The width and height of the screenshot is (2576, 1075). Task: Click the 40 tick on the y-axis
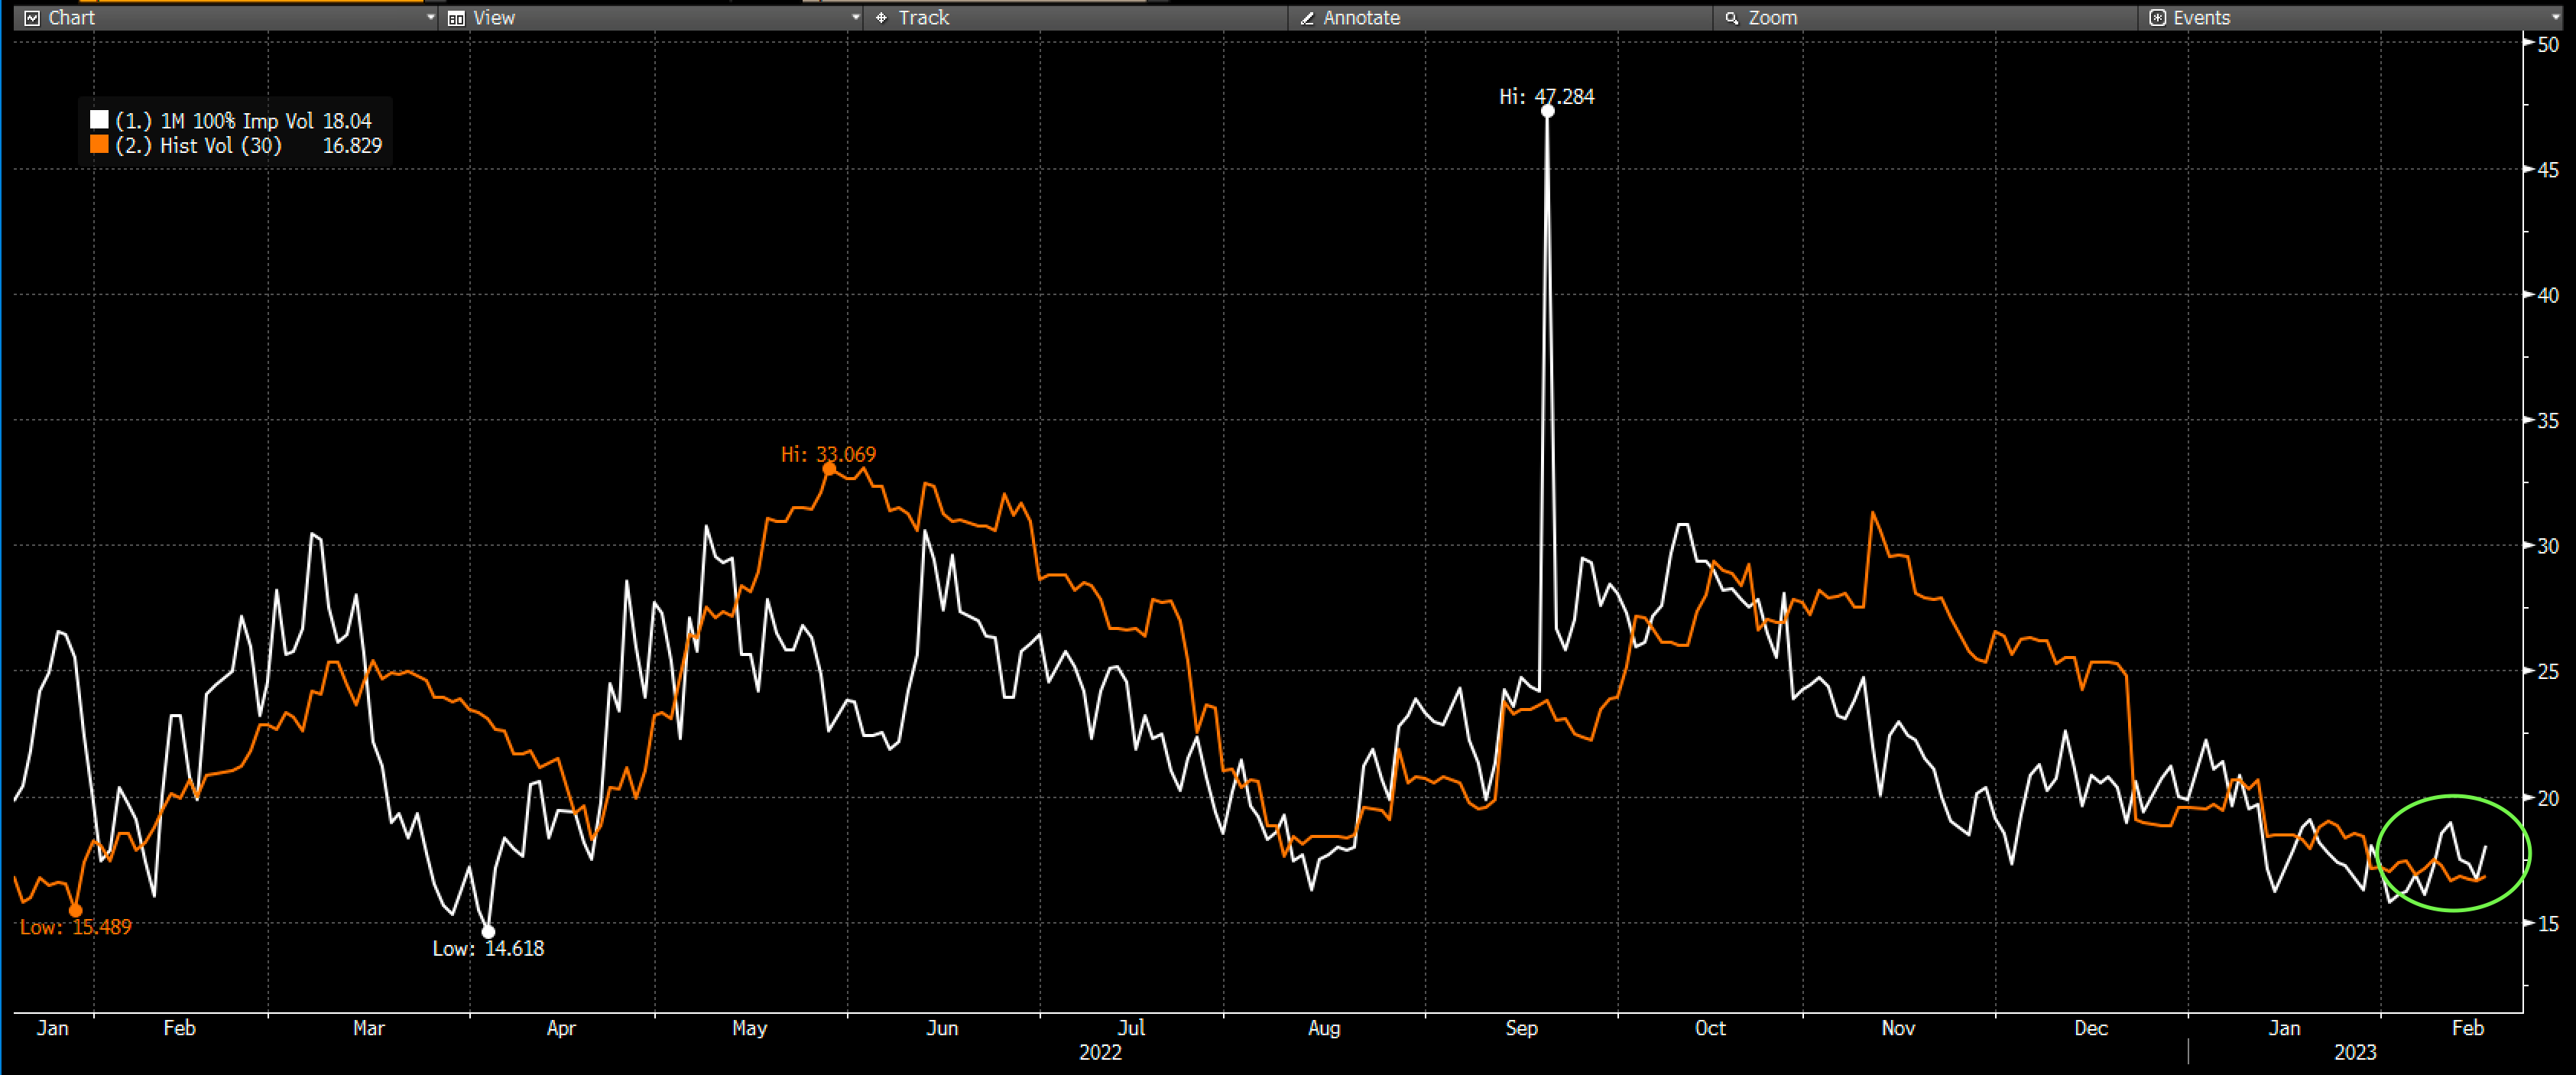2548,295
